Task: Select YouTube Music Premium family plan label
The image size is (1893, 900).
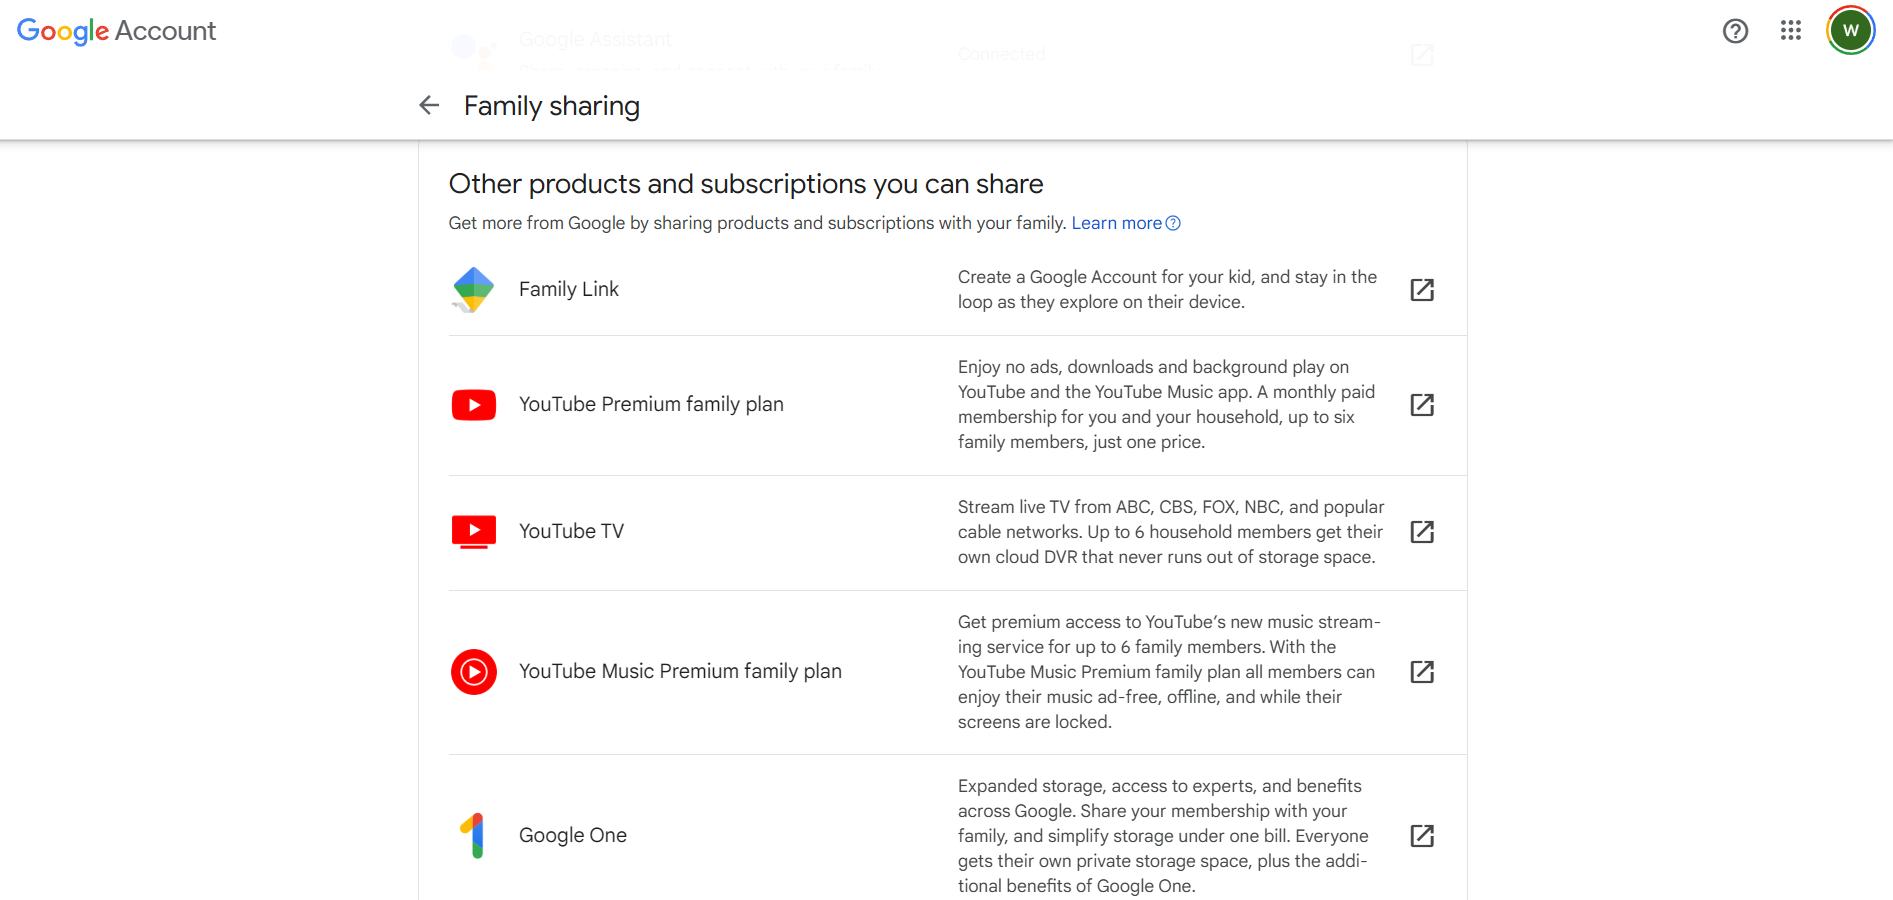Action: [680, 672]
